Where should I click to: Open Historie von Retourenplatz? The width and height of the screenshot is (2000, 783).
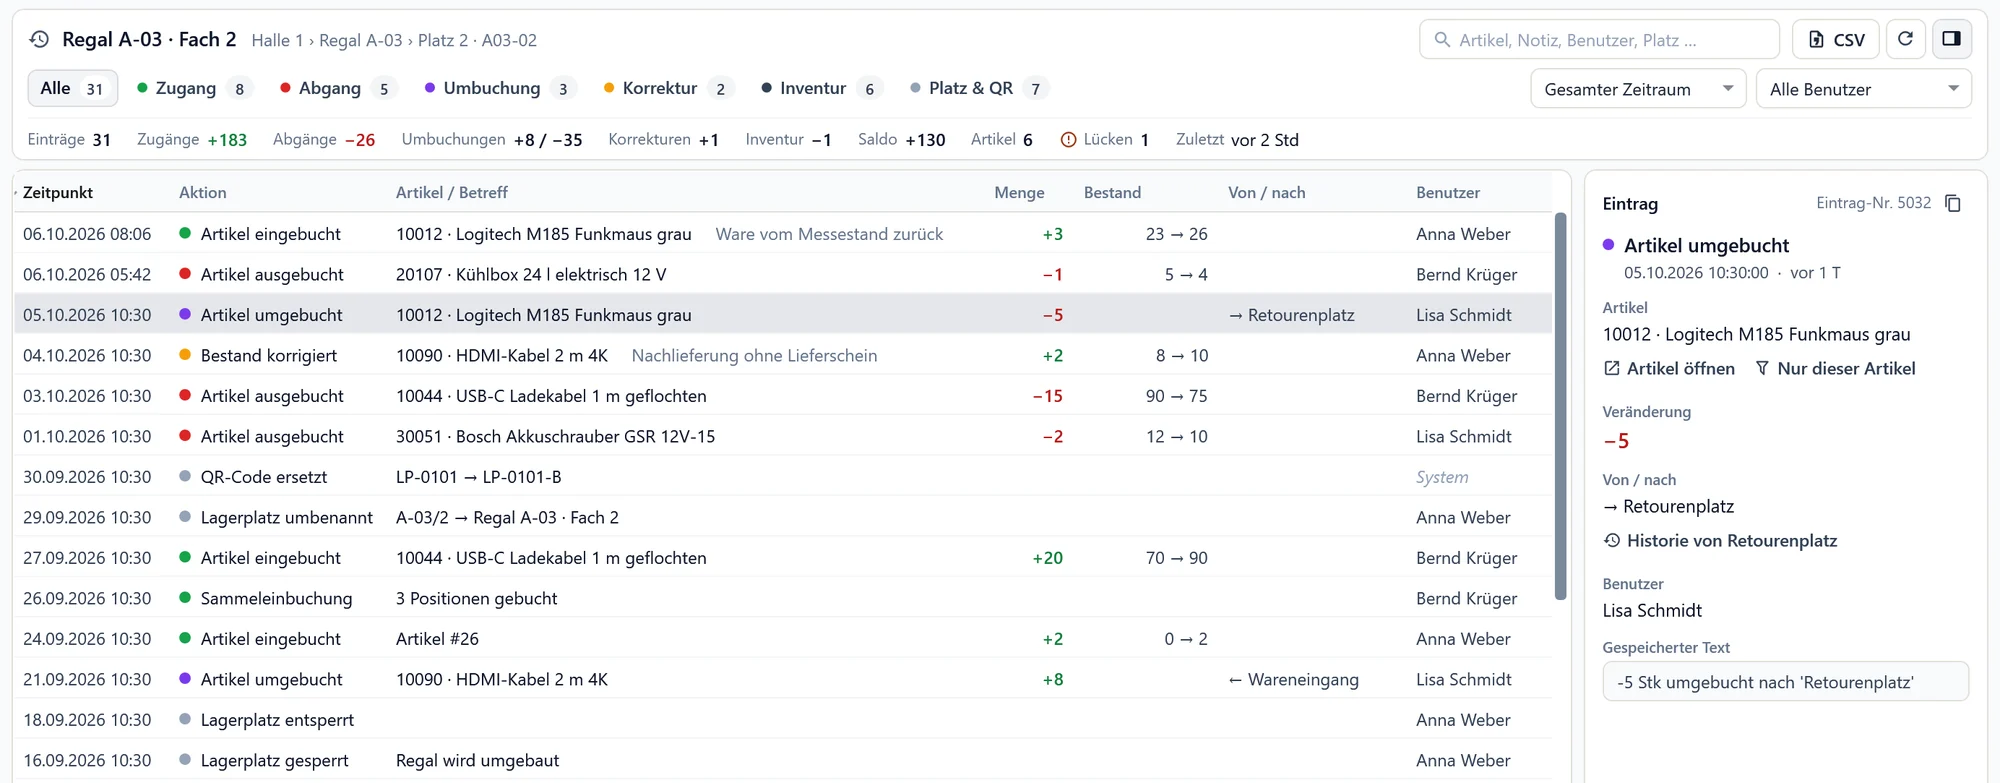coord(1720,540)
